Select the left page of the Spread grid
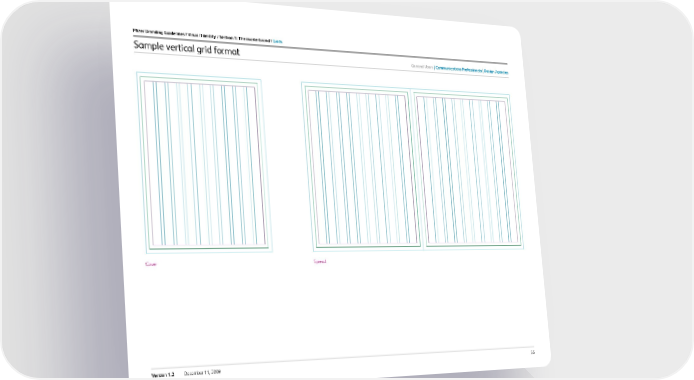The height and width of the screenshot is (380, 694). [361, 167]
